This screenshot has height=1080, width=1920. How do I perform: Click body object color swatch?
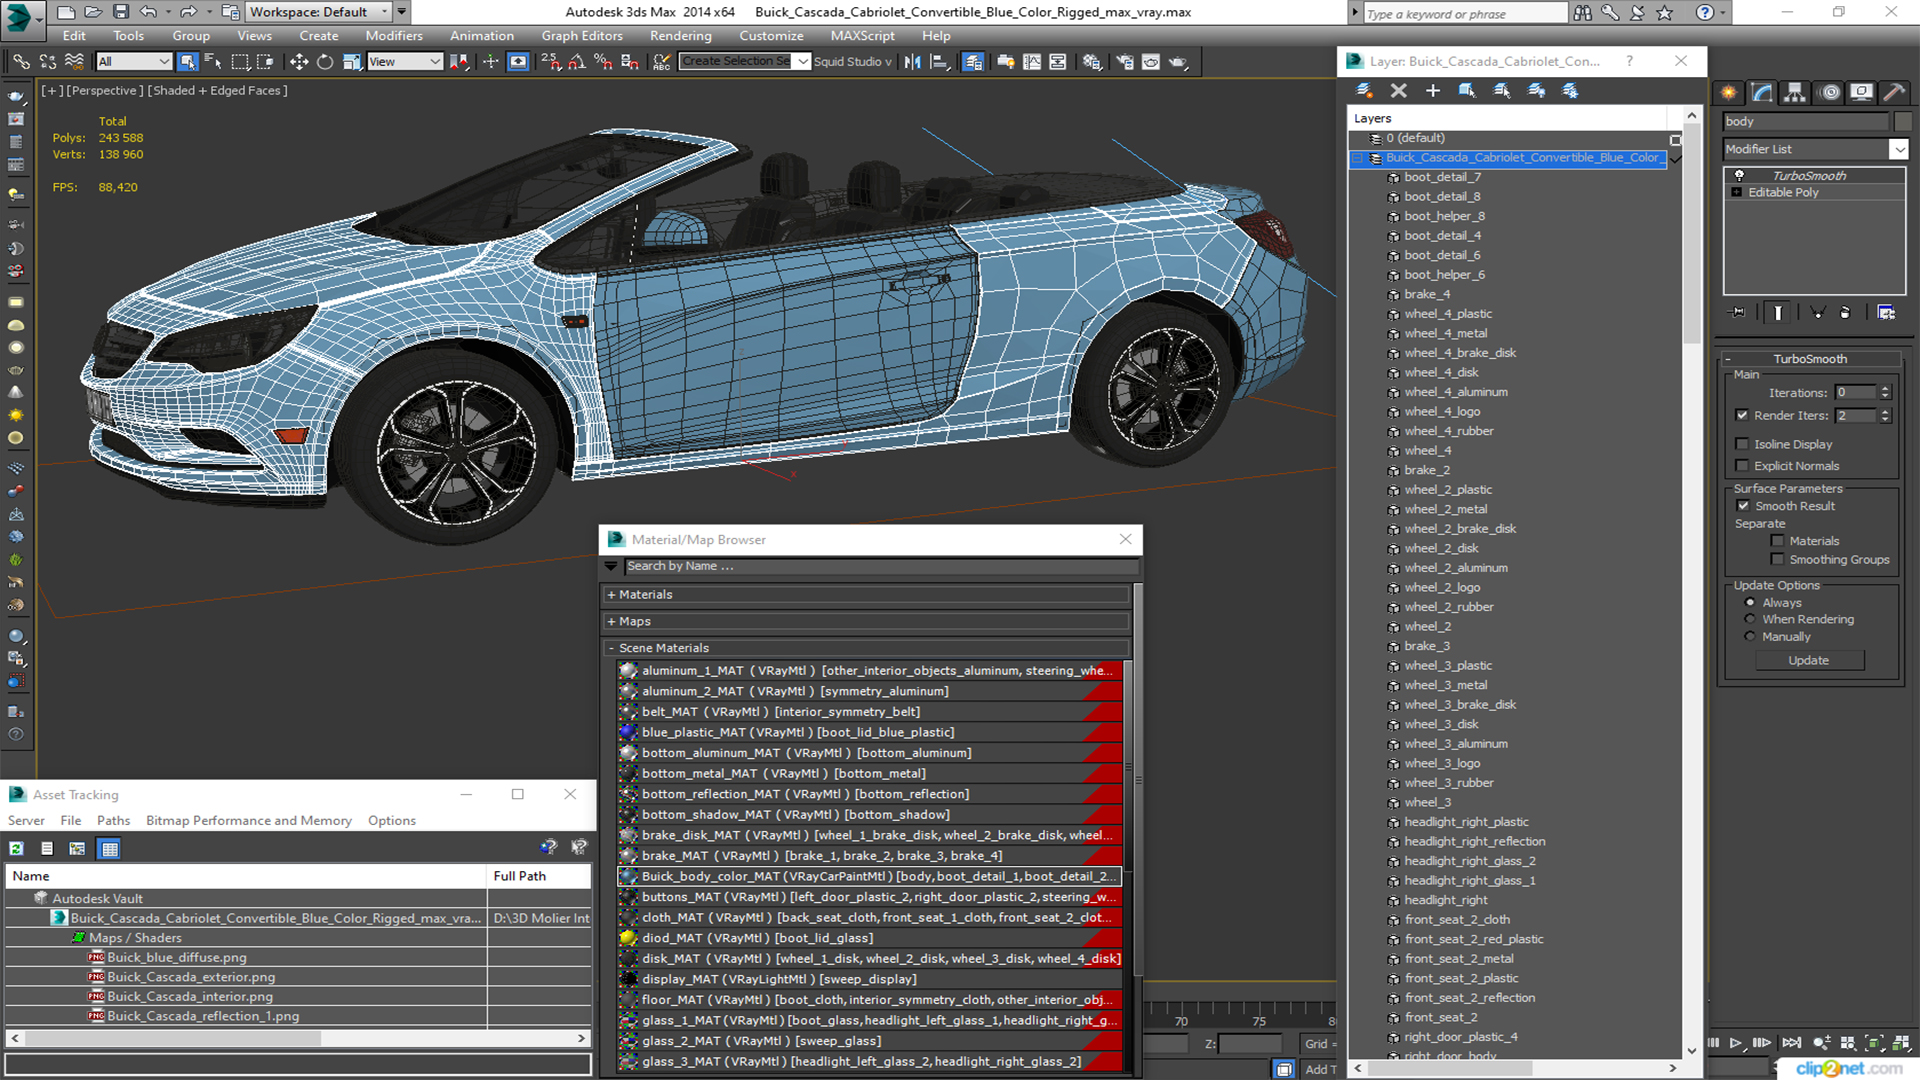[1903, 121]
